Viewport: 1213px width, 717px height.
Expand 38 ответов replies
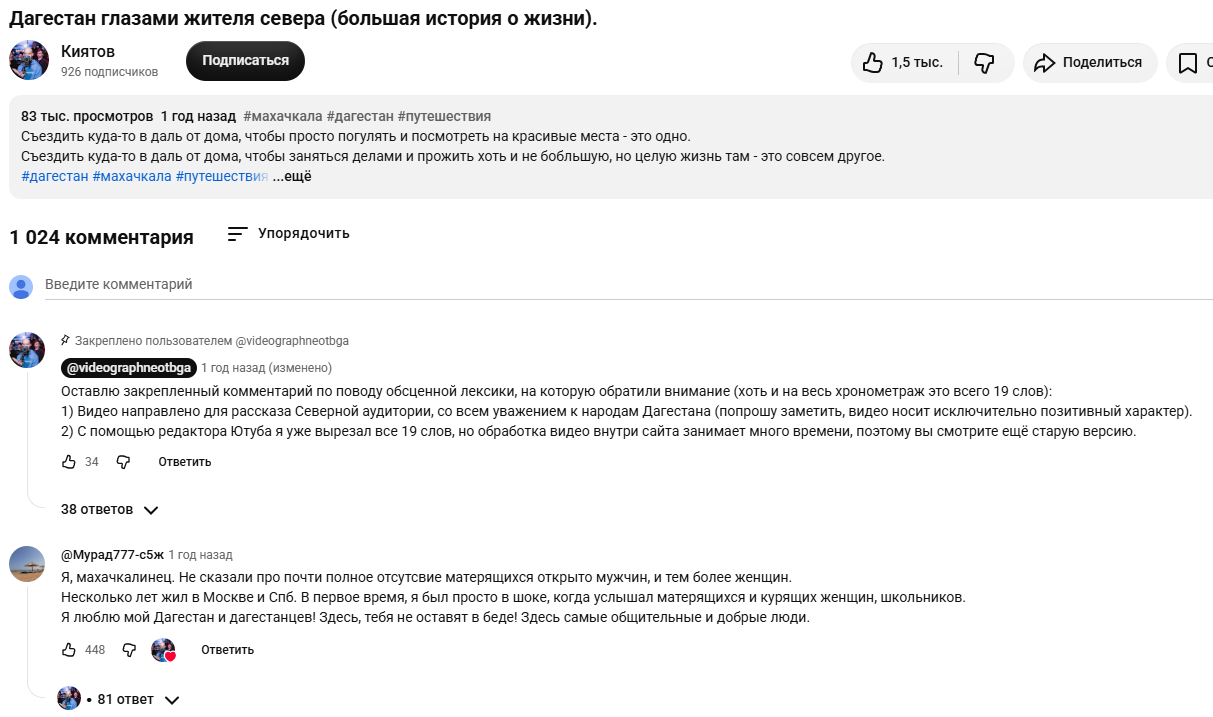point(110,509)
